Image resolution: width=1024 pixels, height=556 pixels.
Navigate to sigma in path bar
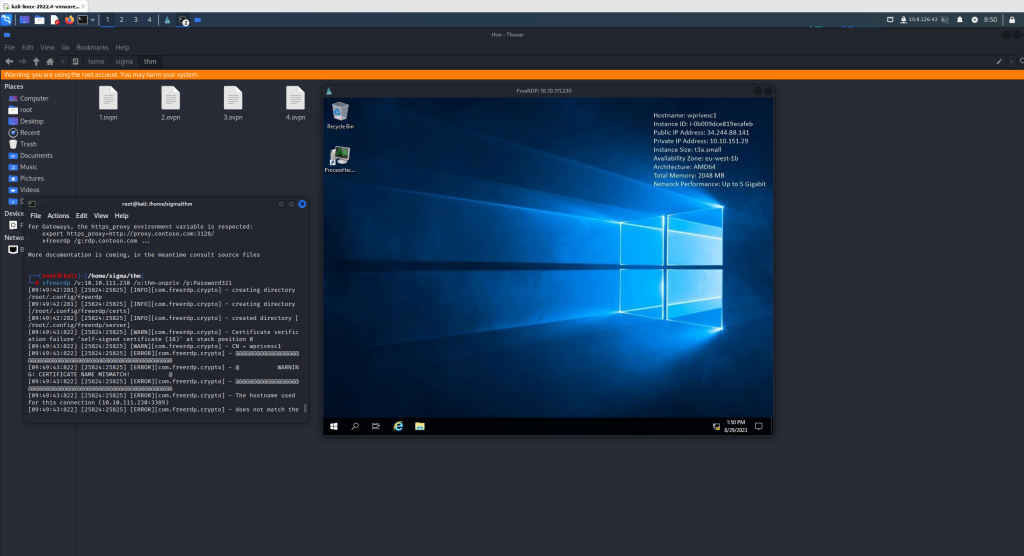(x=124, y=61)
